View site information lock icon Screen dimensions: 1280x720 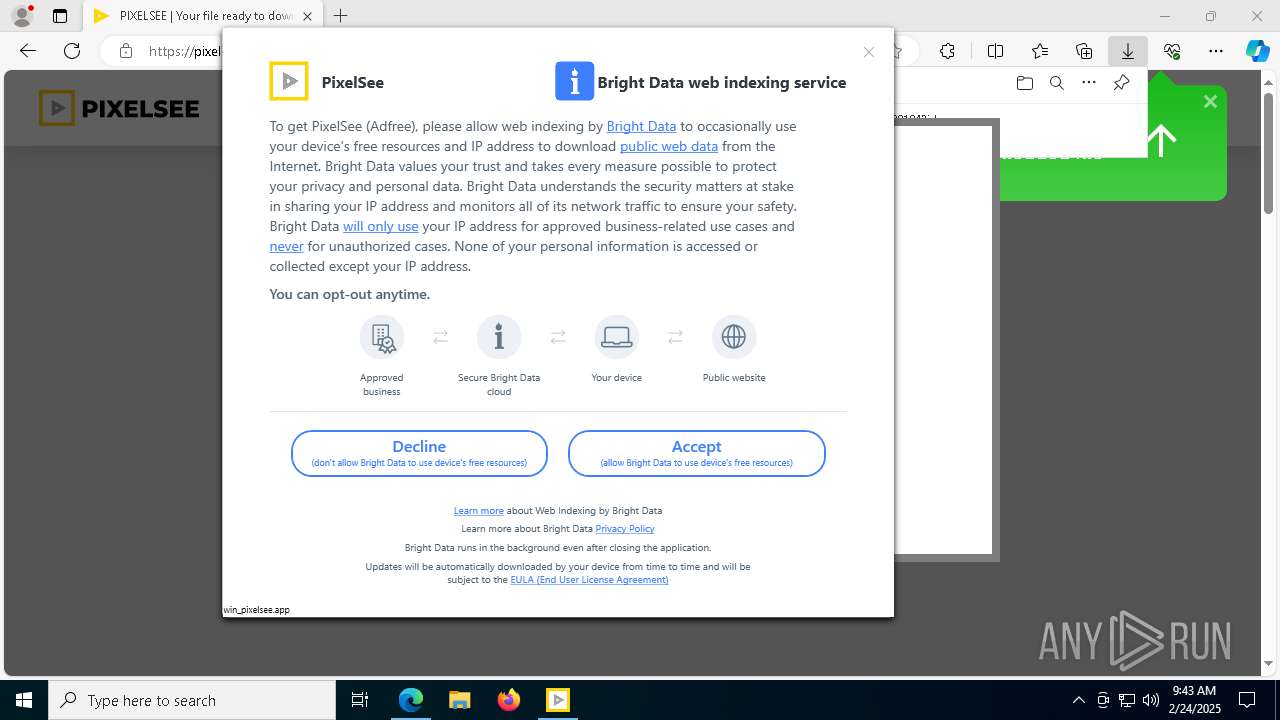(x=125, y=51)
